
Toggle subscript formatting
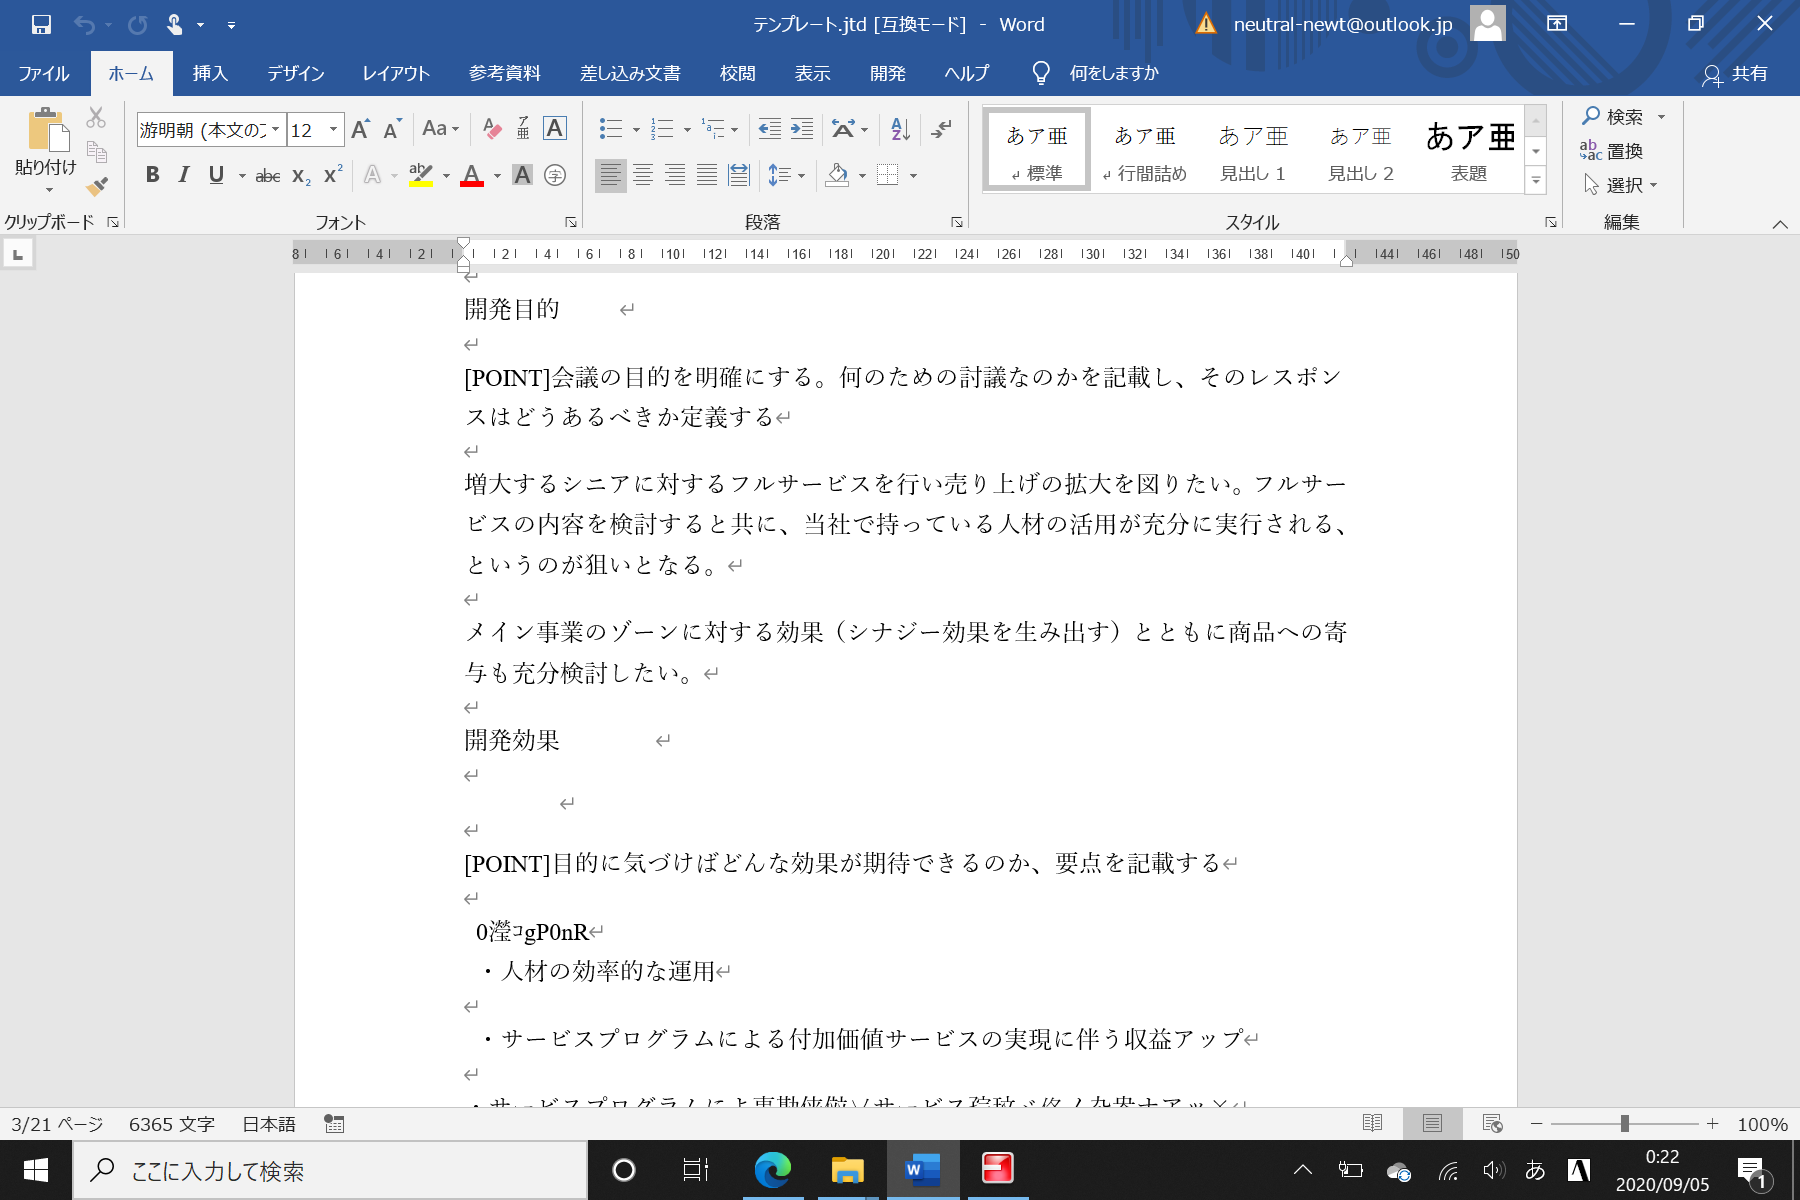point(301,176)
